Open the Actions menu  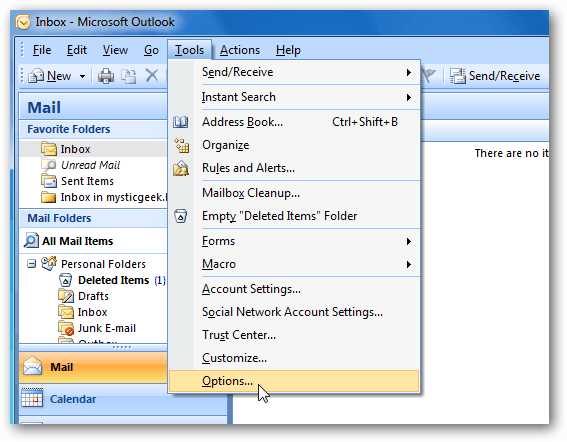(240, 50)
